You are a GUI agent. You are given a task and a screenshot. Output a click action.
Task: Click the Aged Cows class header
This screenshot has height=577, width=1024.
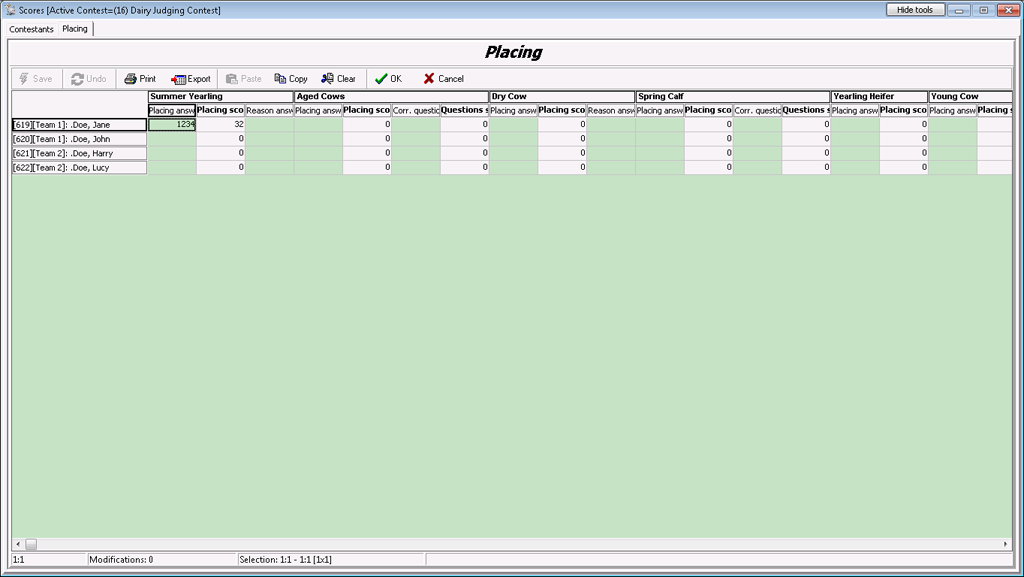pos(390,96)
